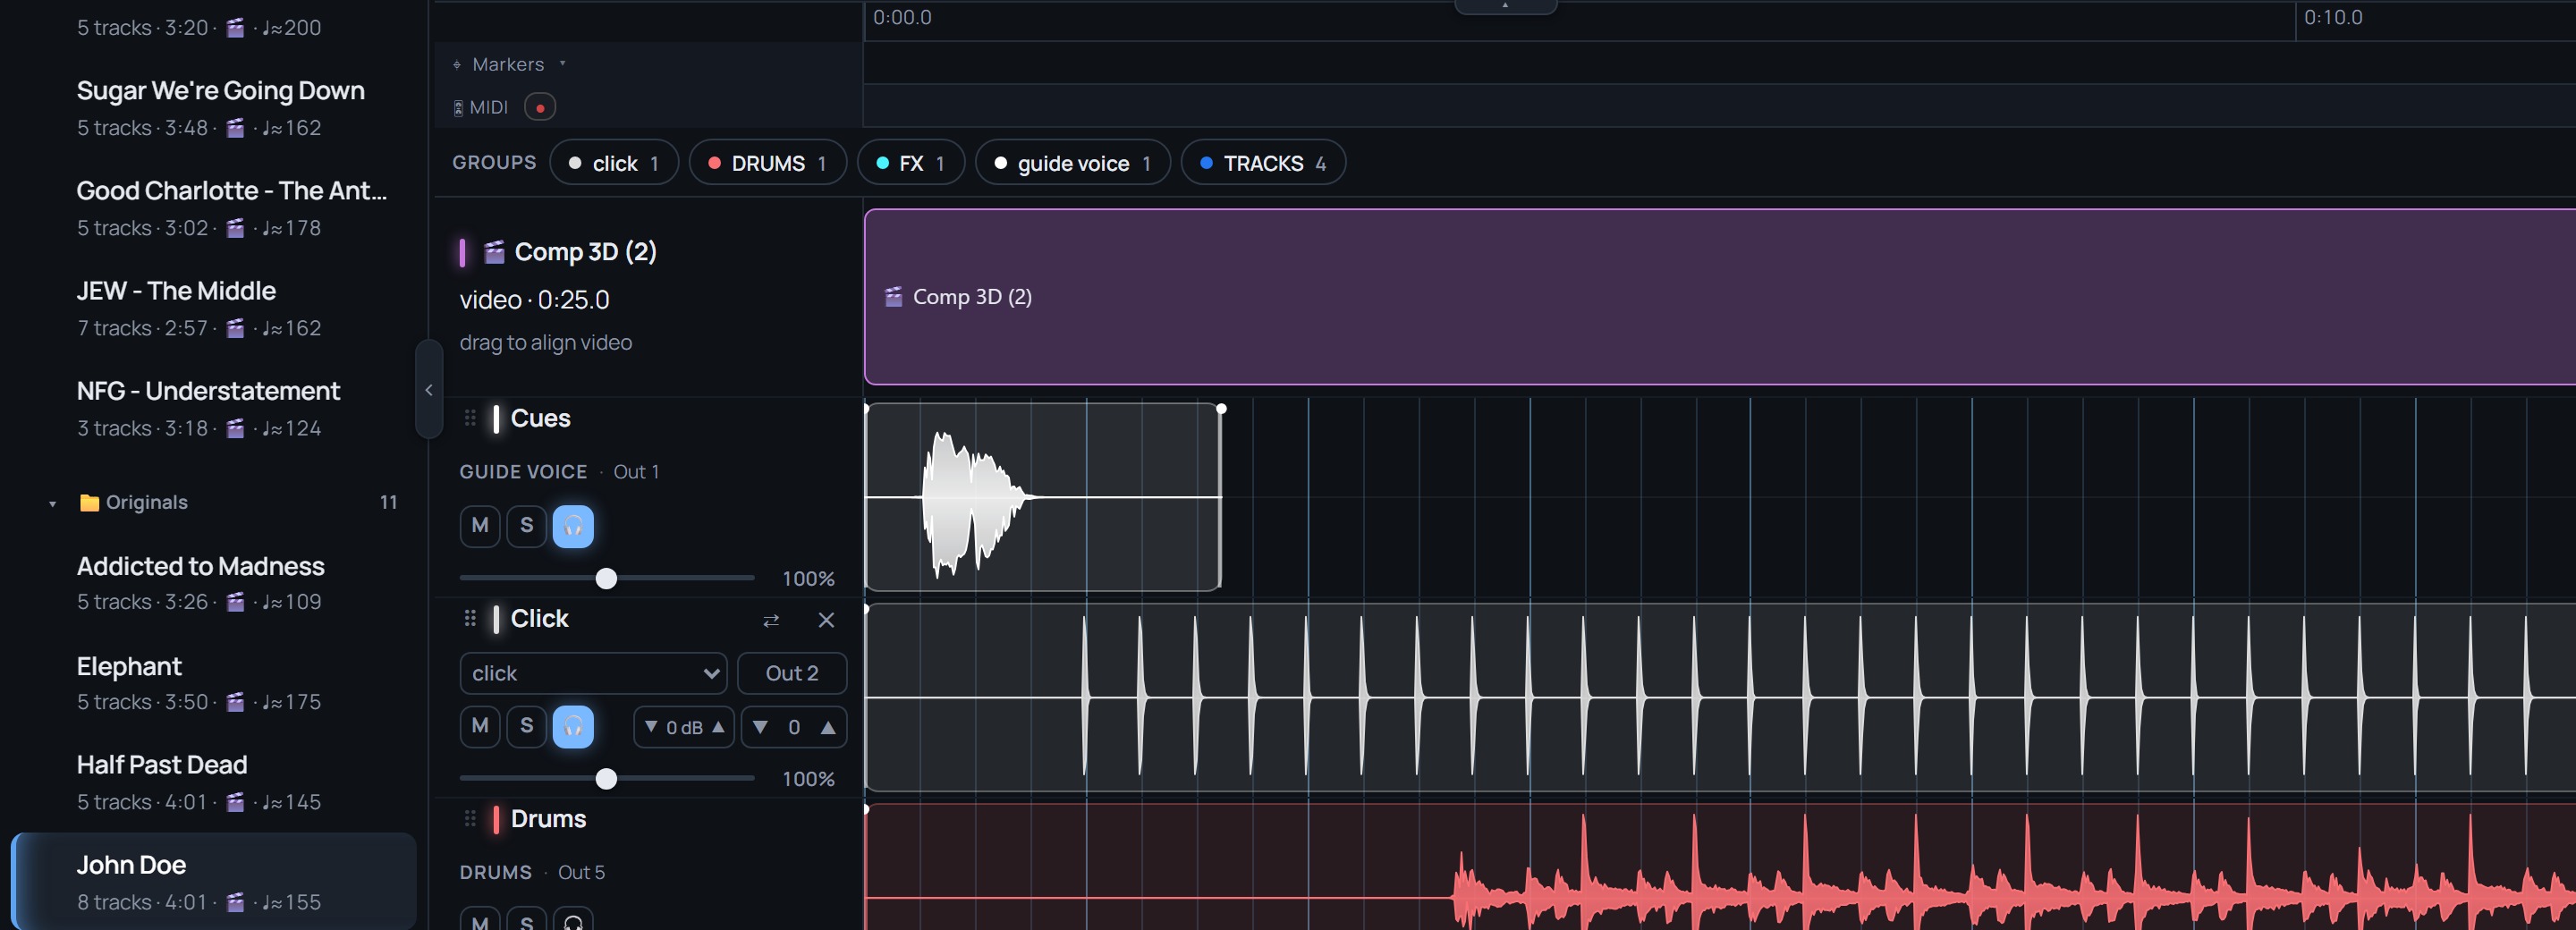The height and width of the screenshot is (930, 2576).
Task: Click the Out 2 output button
Action: point(792,673)
